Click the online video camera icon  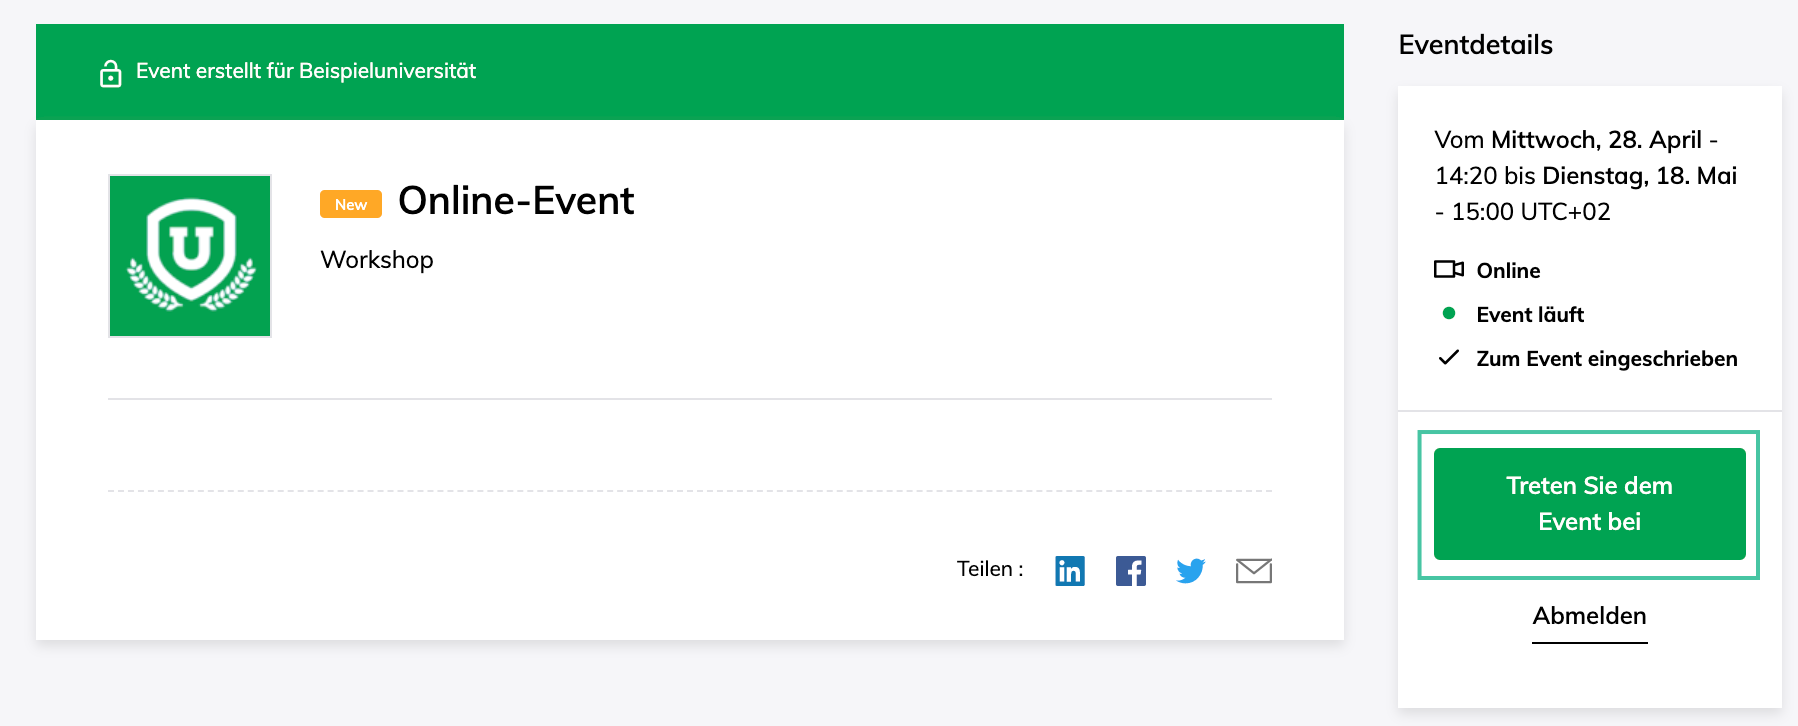pos(1448,269)
